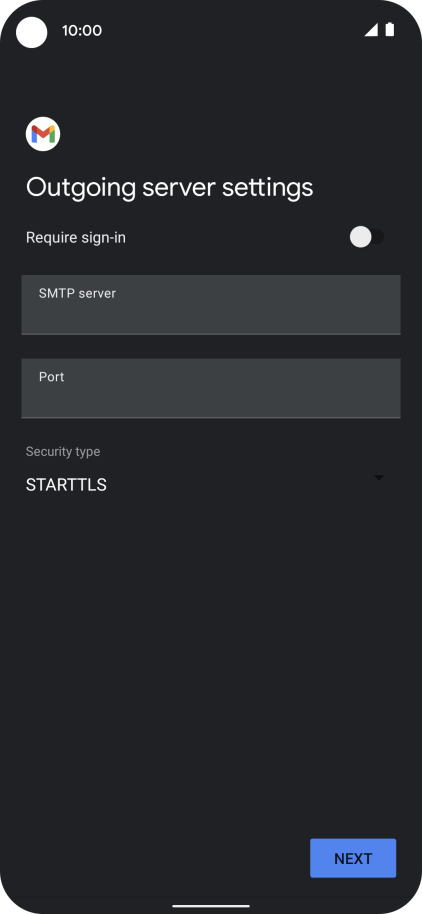Tap the Port field label
The height and width of the screenshot is (914, 422).
(51, 377)
